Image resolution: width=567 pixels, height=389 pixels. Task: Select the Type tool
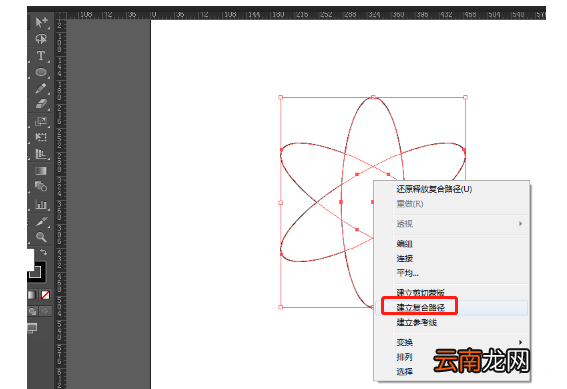pyautogui.click(x=41, y=56)
